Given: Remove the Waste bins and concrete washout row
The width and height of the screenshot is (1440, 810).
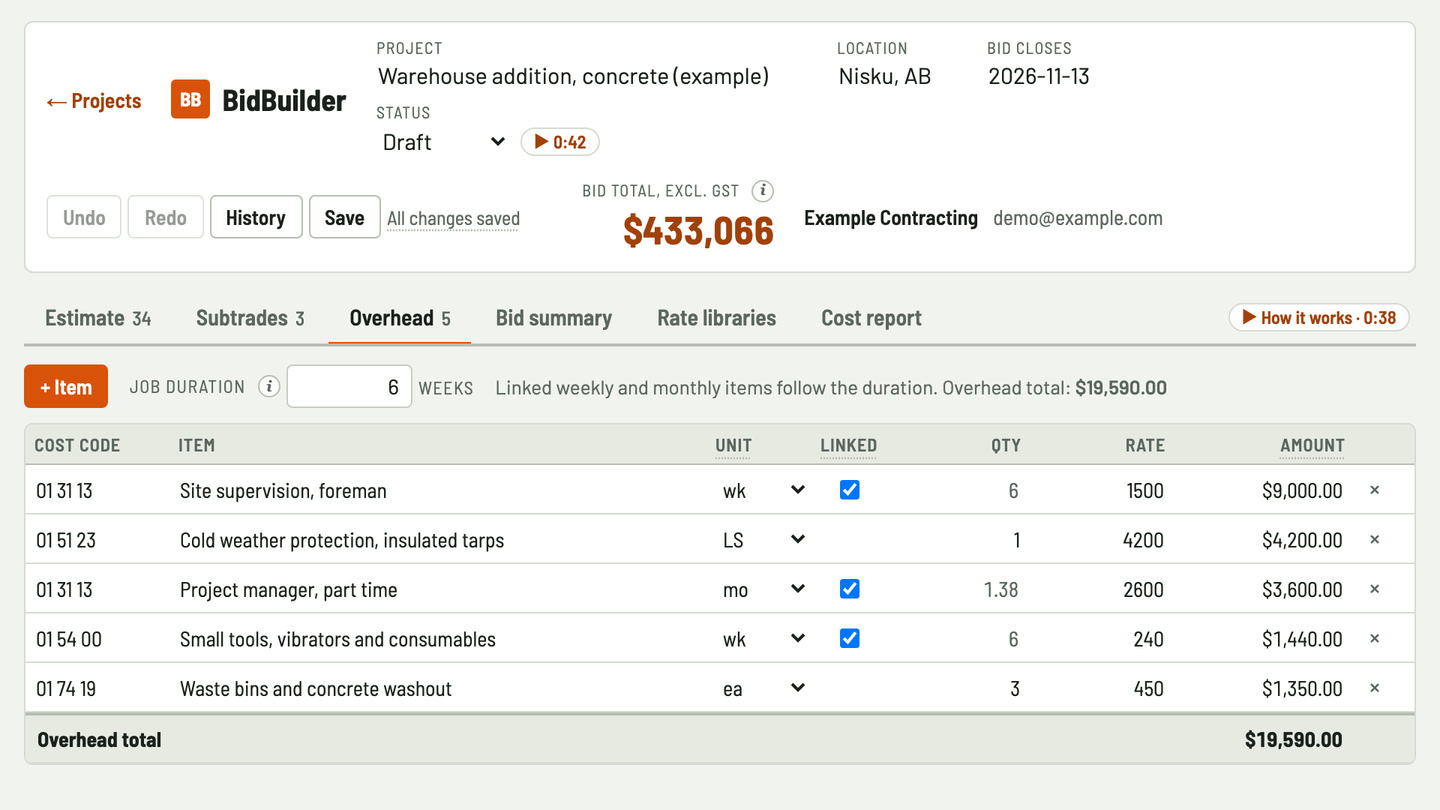Looking at the screenshot, I should pos(1374,688).
